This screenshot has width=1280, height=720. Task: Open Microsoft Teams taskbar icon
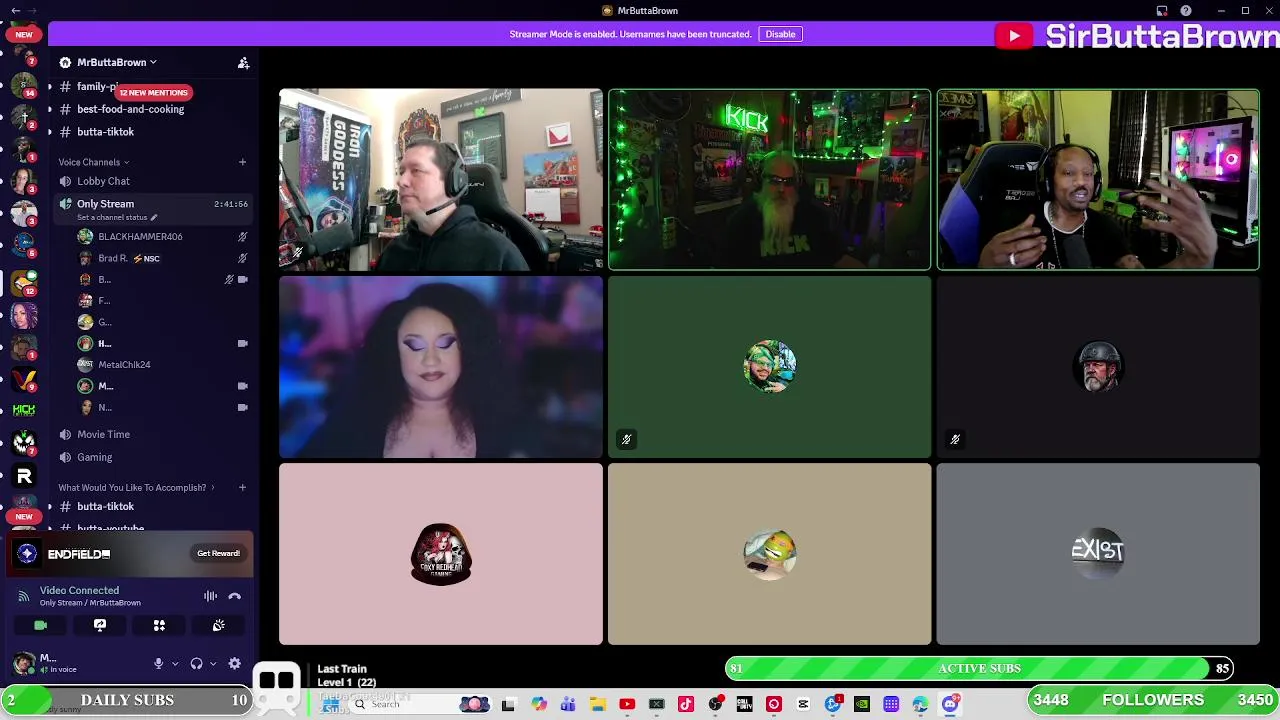pyautogui.click(x=568, y=705)
